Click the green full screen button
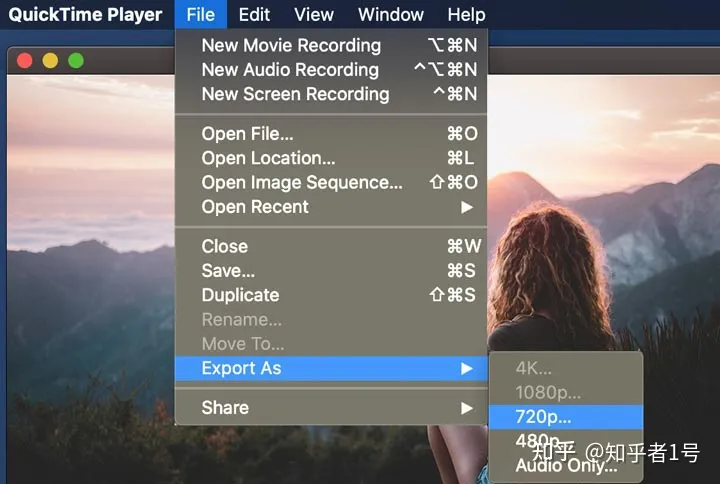Screen dimensions: 720x484 coord(76,61)
